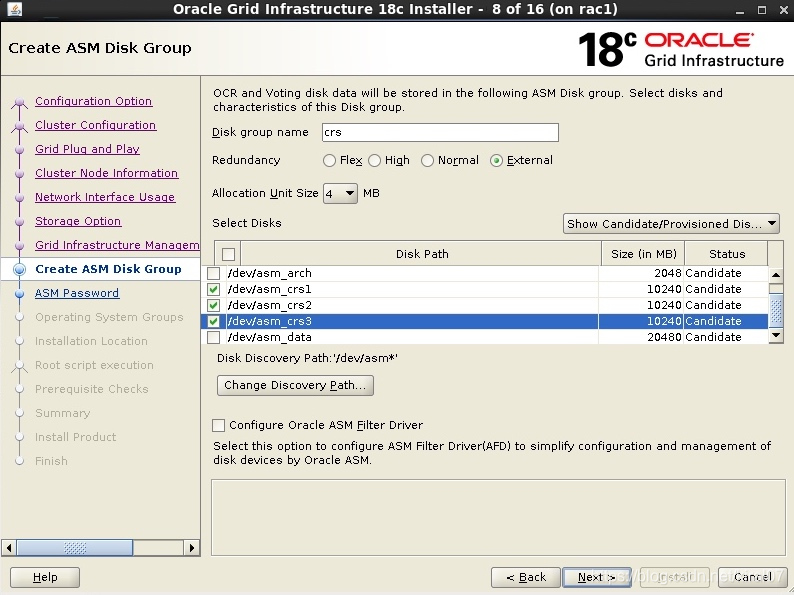Go to the Cluster Node Information step

106,173
